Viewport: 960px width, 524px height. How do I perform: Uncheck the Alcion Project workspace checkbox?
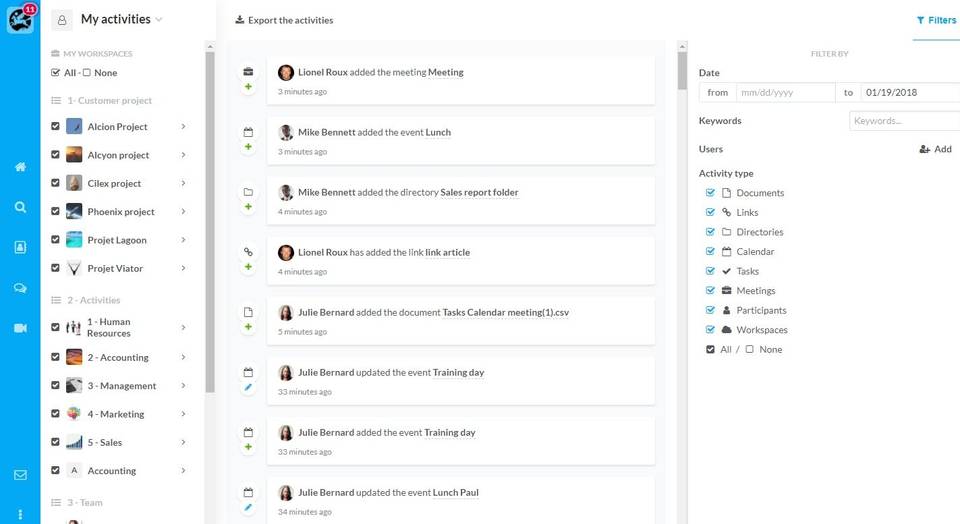click(55, 127)
